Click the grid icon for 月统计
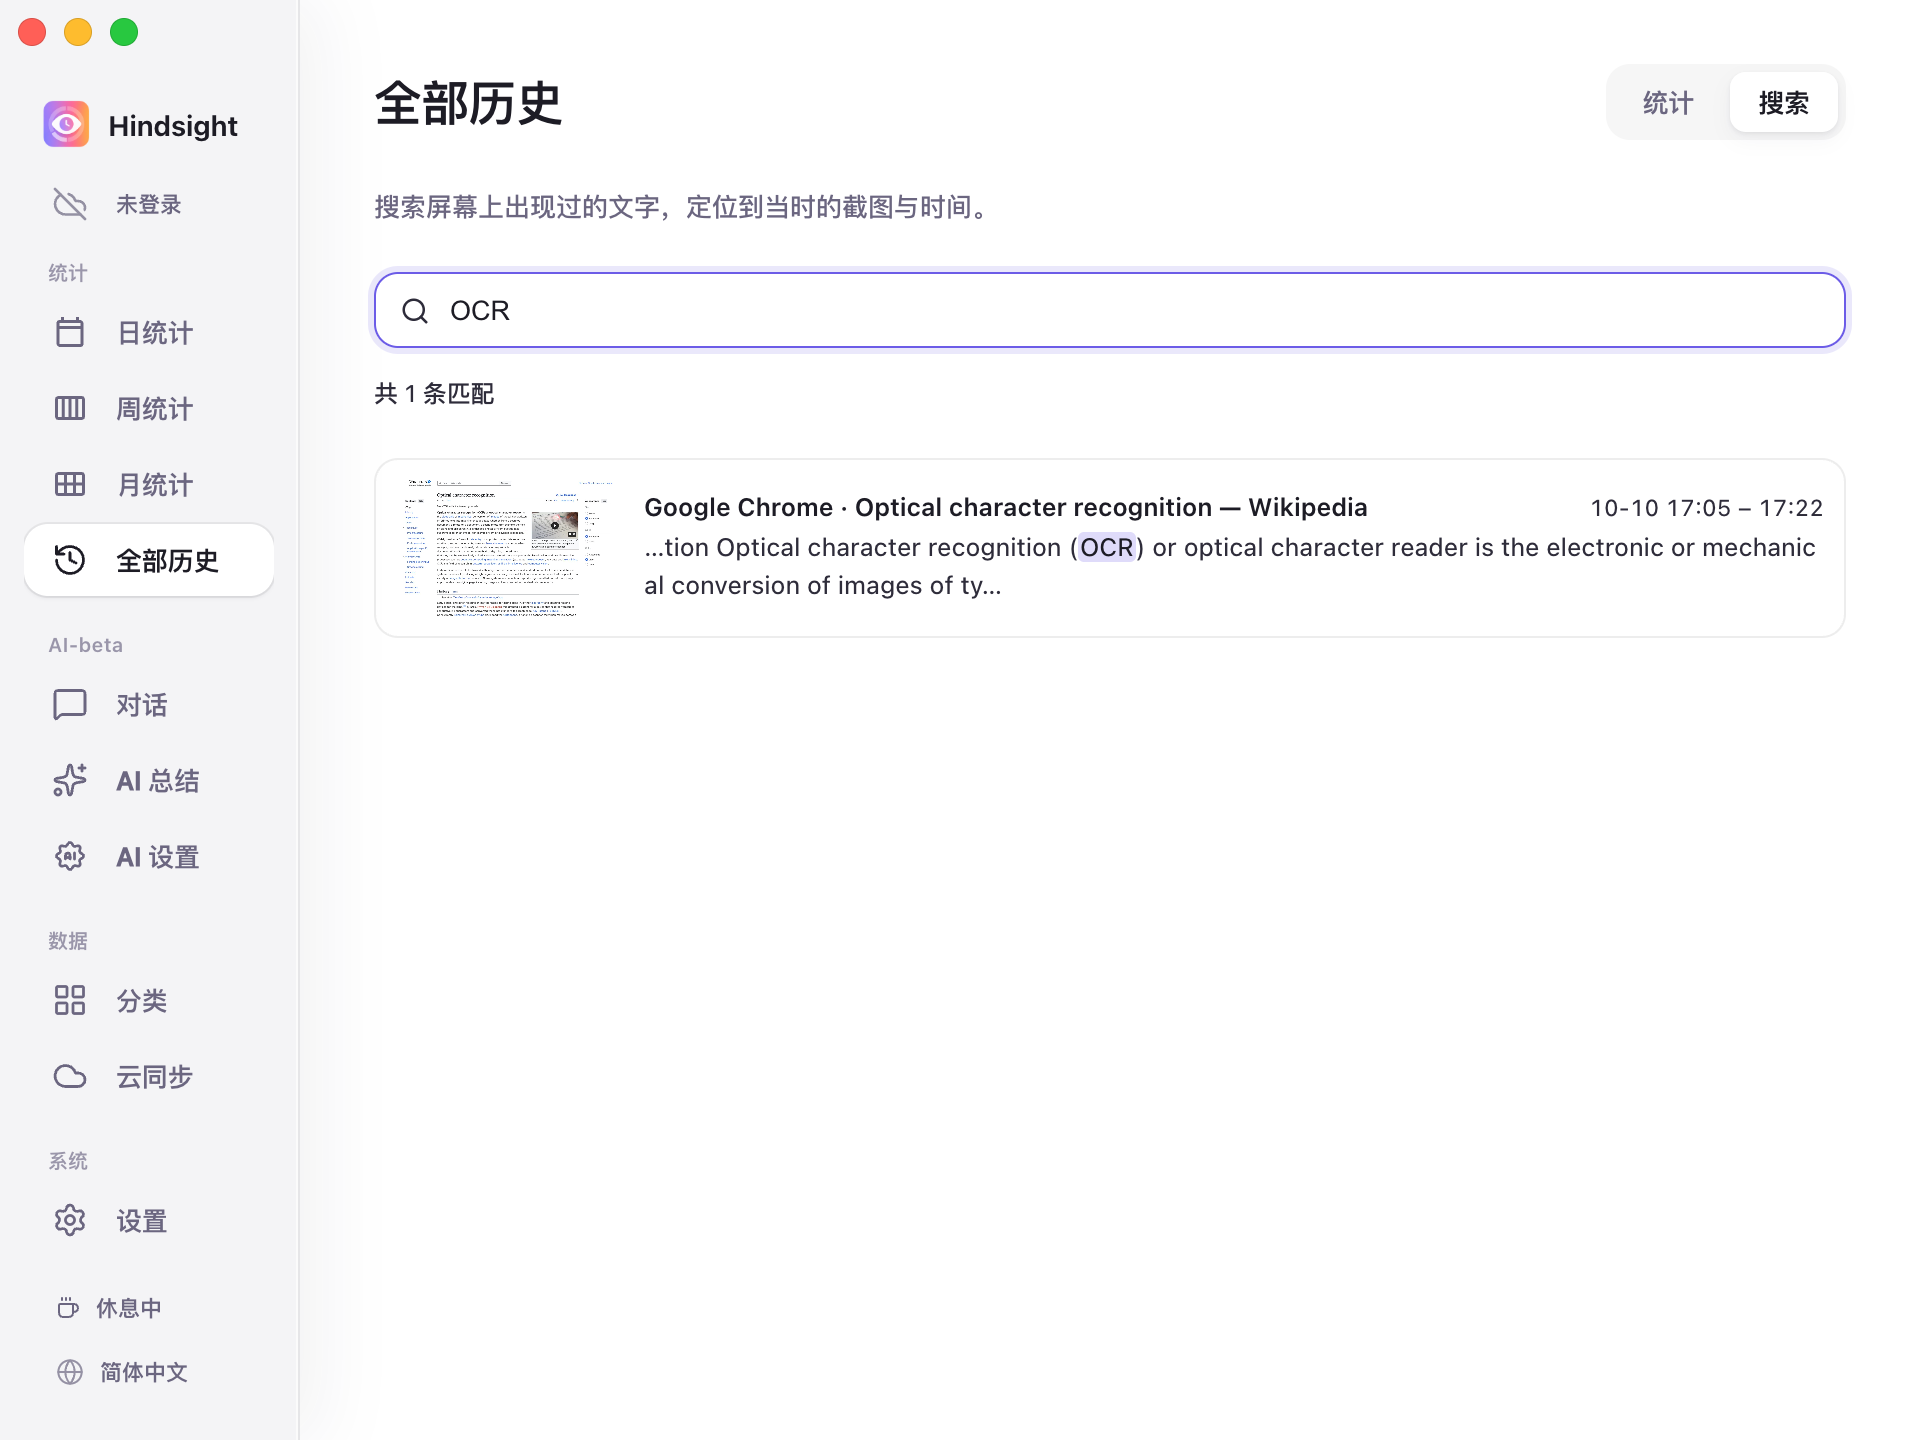This screenshot has width=1920, height=1440. click(x=70, y=484)
